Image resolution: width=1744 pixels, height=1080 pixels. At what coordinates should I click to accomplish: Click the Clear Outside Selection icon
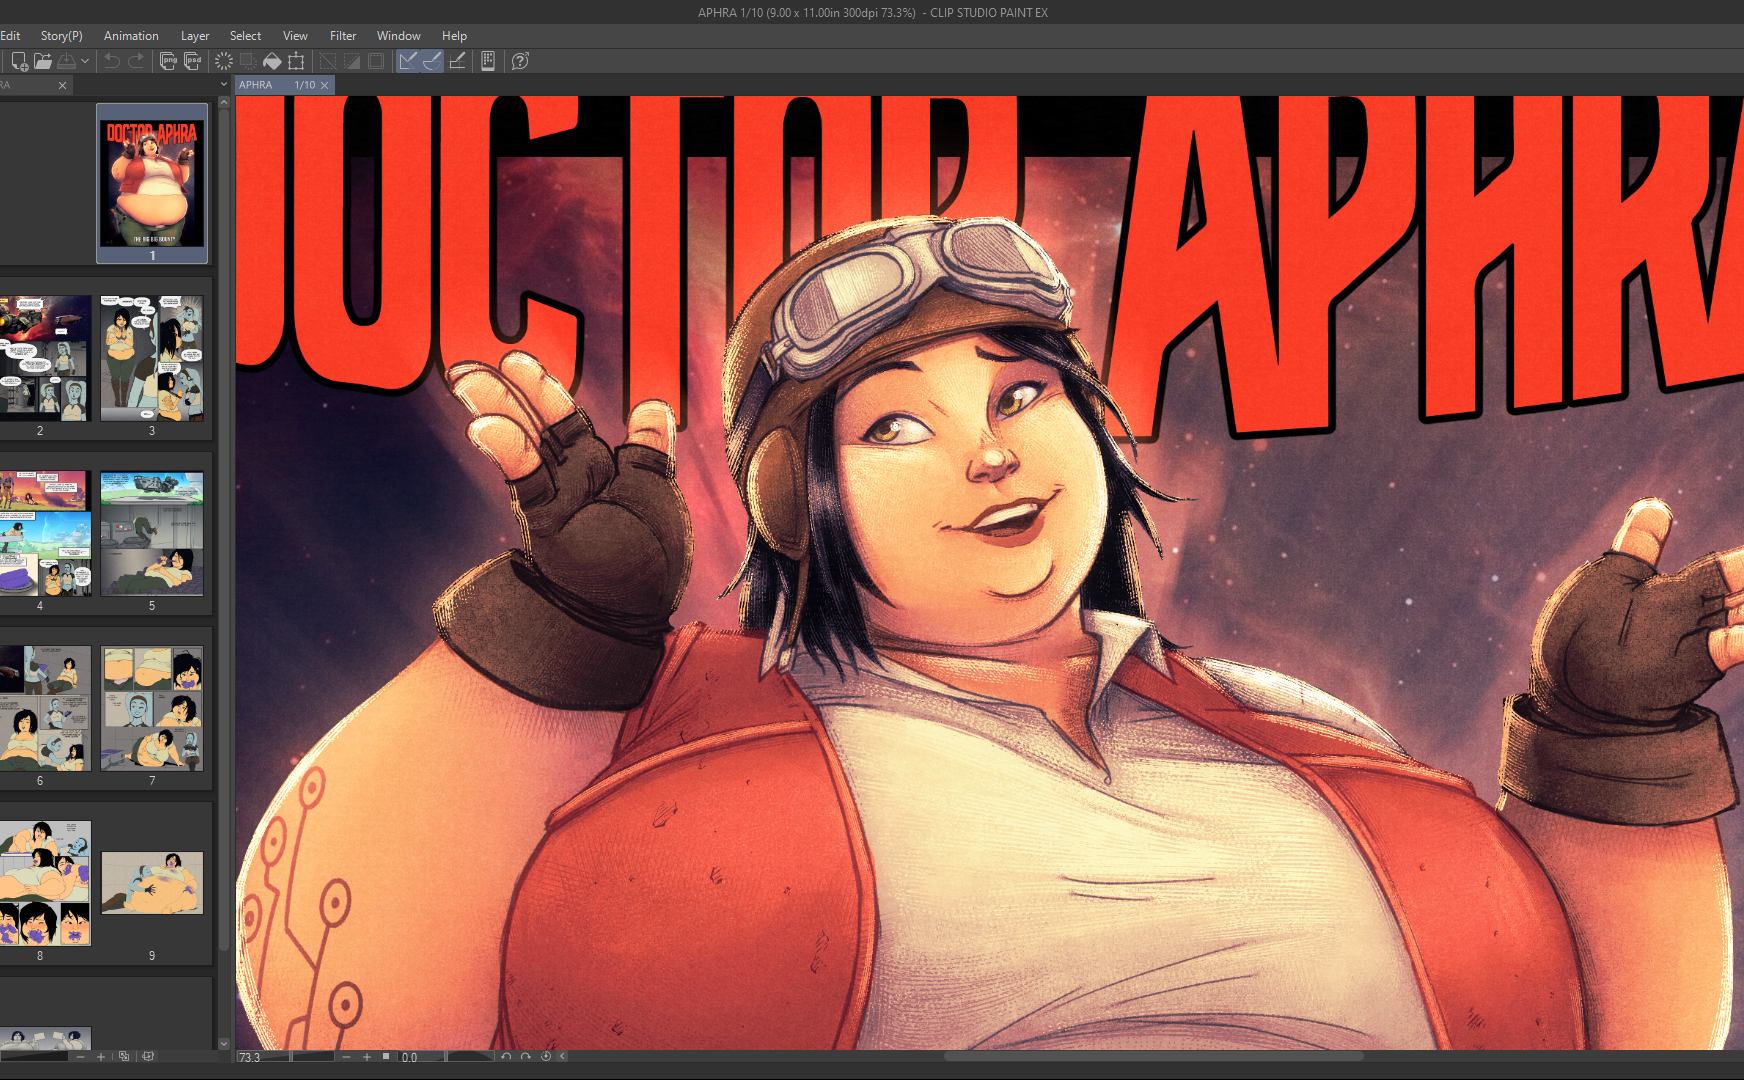(248, 61)
